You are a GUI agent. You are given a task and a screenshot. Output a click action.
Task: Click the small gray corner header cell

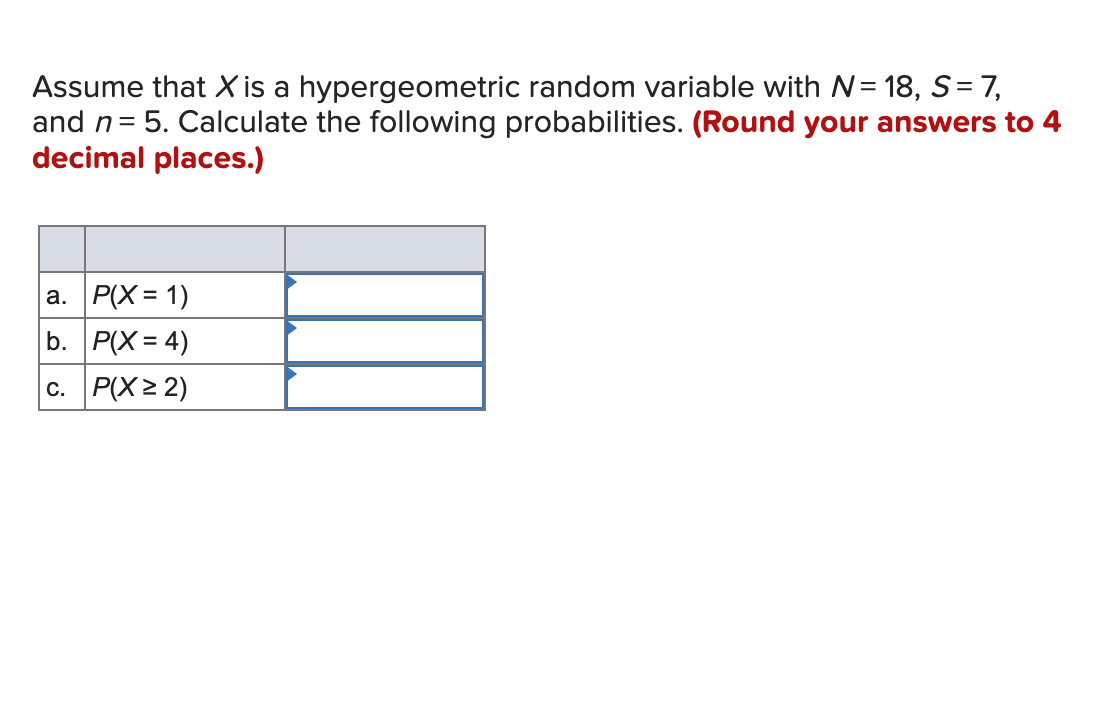[61, 248]
